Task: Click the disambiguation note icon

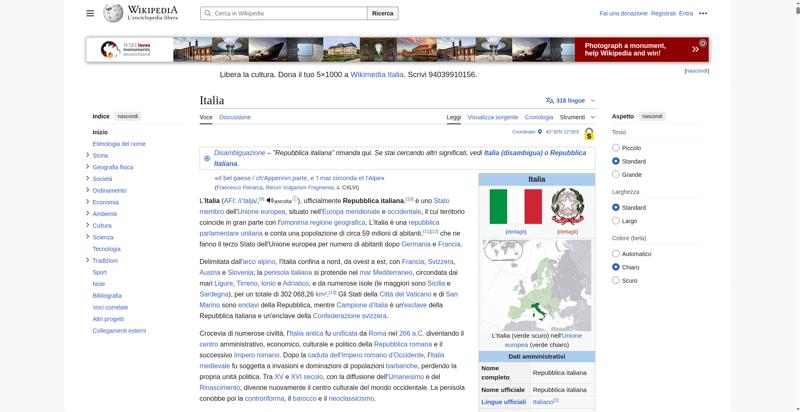Action: 207,158
